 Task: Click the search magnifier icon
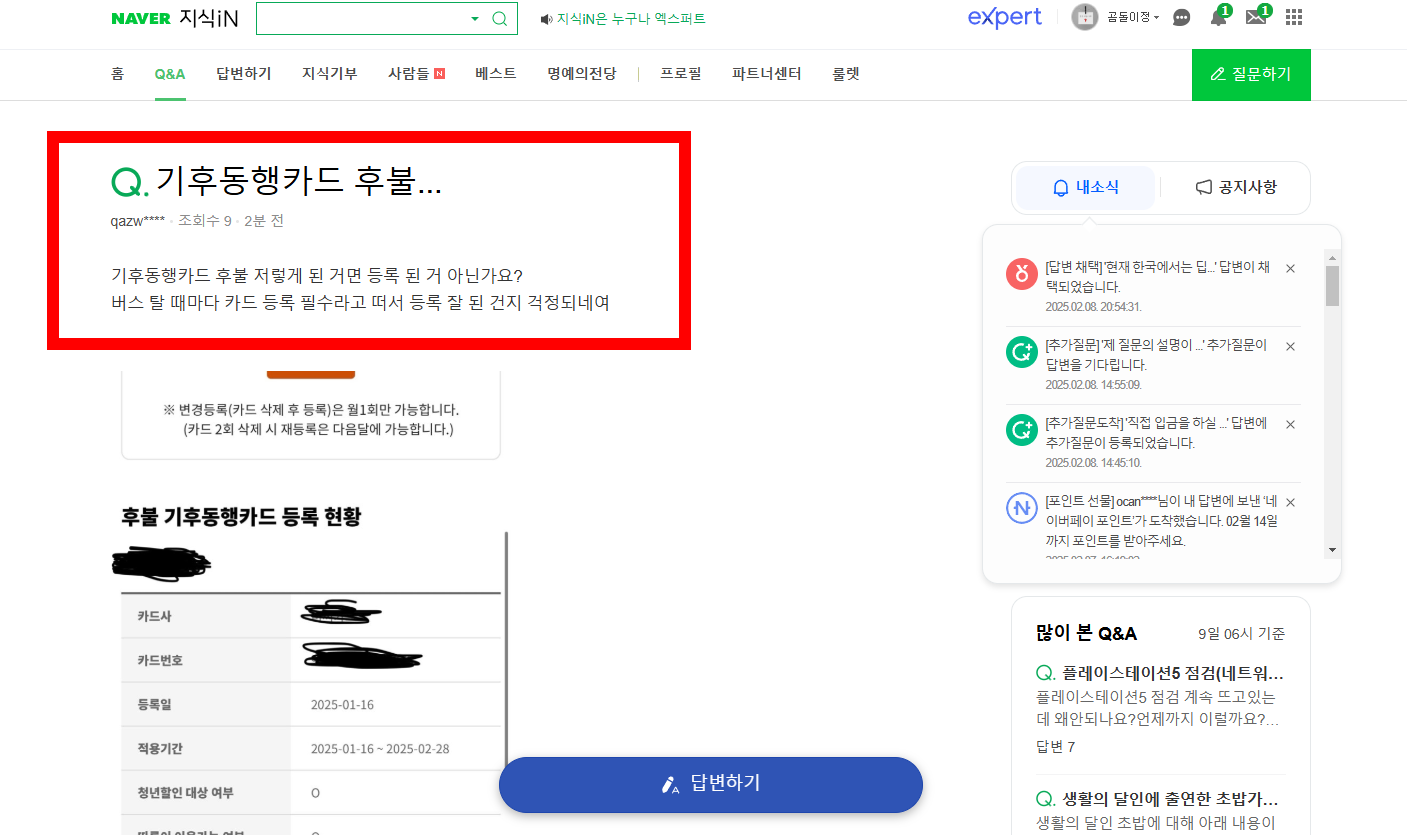click(x=499, y=18)
